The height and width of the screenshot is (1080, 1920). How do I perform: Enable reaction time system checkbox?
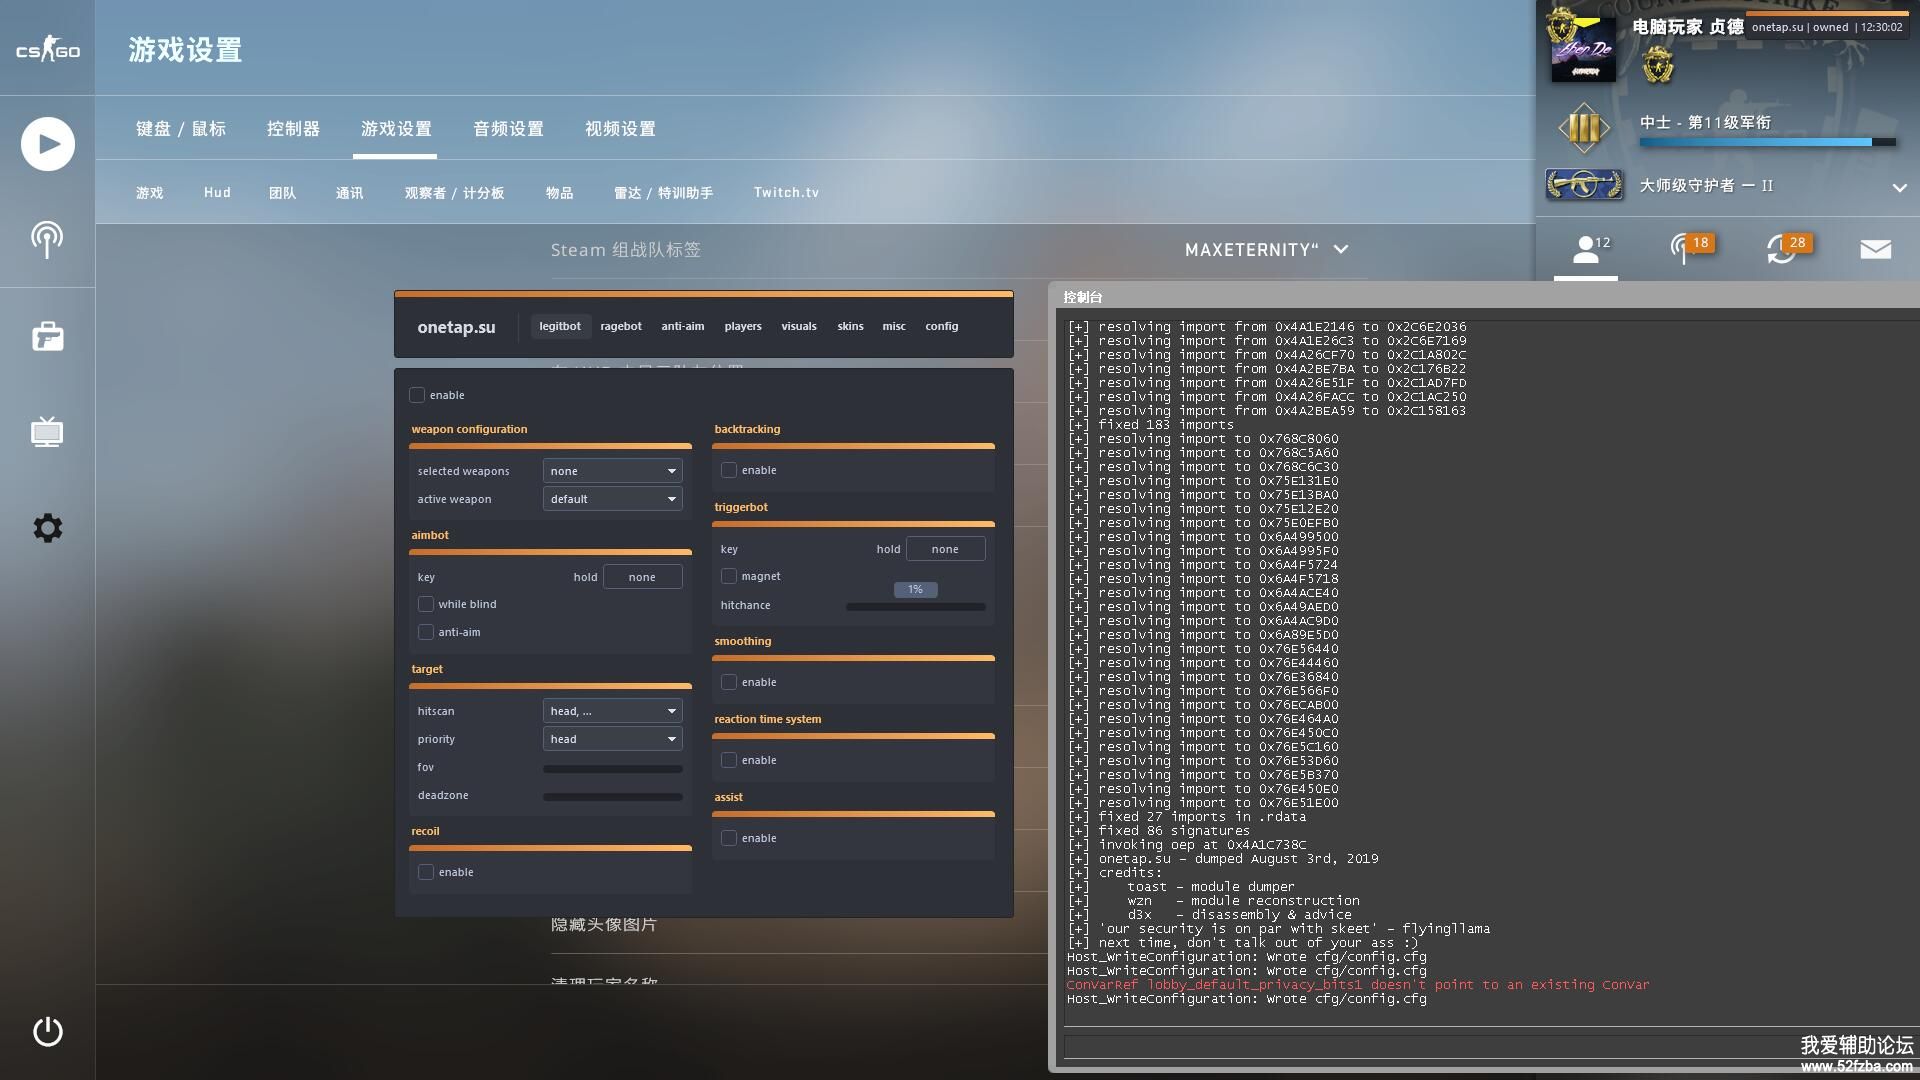(x=729, y=760)
